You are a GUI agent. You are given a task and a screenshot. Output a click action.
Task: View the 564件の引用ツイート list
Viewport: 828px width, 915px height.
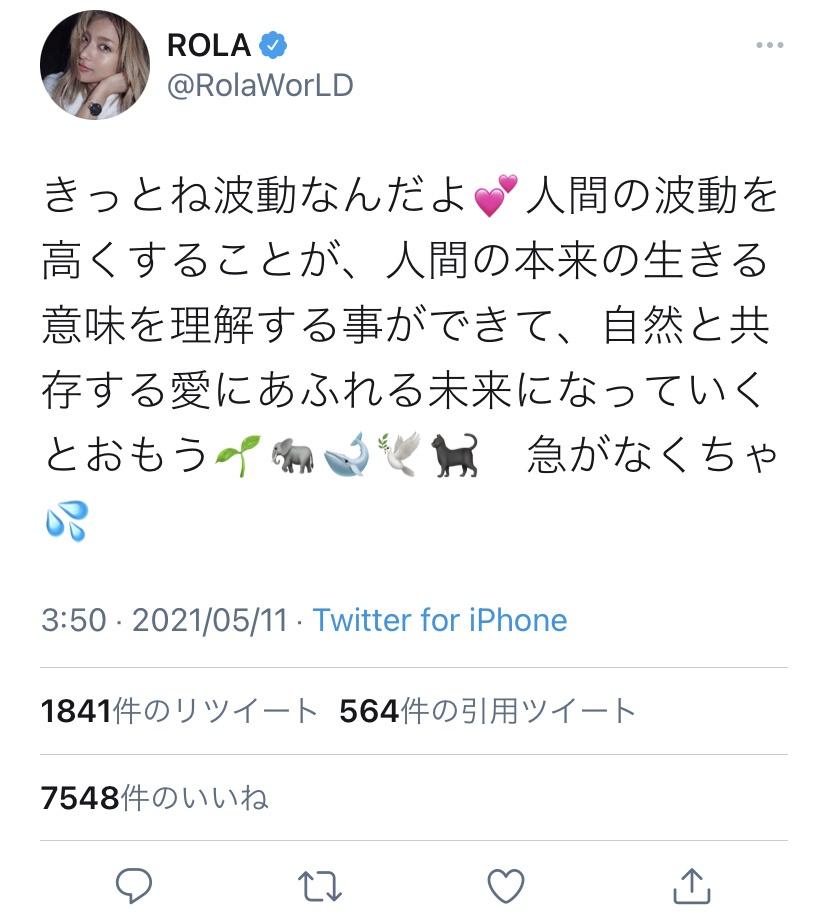pyautogui.click(x=487, y=711)
